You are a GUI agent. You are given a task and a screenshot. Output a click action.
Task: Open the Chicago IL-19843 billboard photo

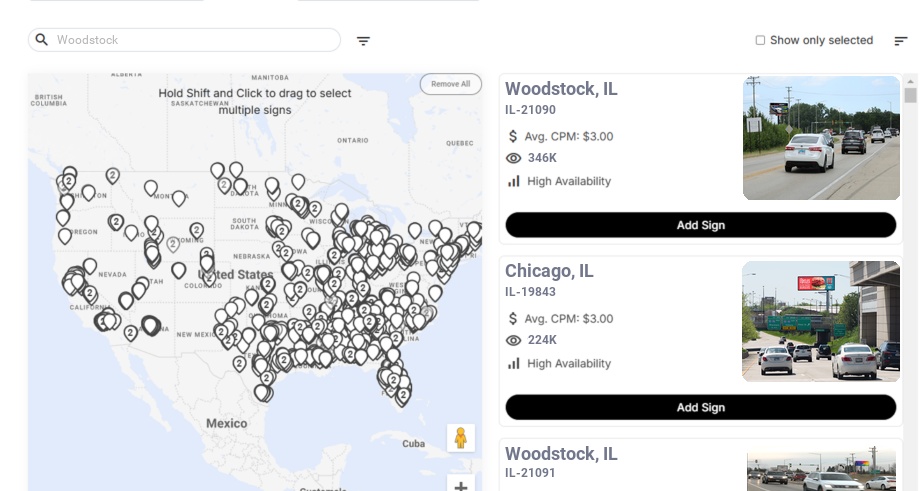coord(821,321)
